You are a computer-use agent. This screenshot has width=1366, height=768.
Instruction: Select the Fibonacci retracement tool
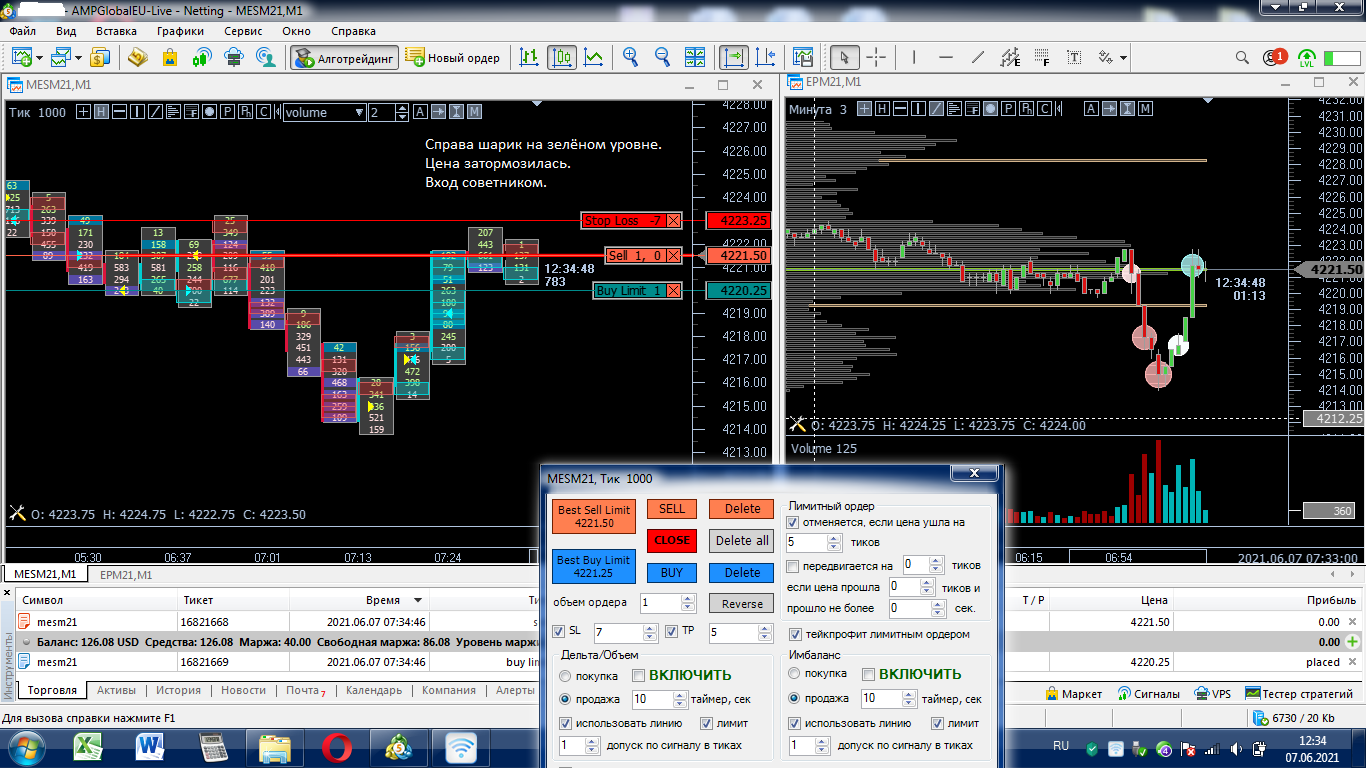(1042, 58)
